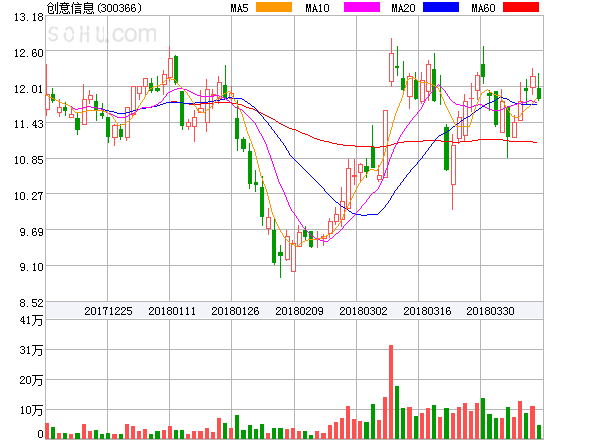Click the MA10 legend label
This screenshot has width=600, height=440.
317,8
